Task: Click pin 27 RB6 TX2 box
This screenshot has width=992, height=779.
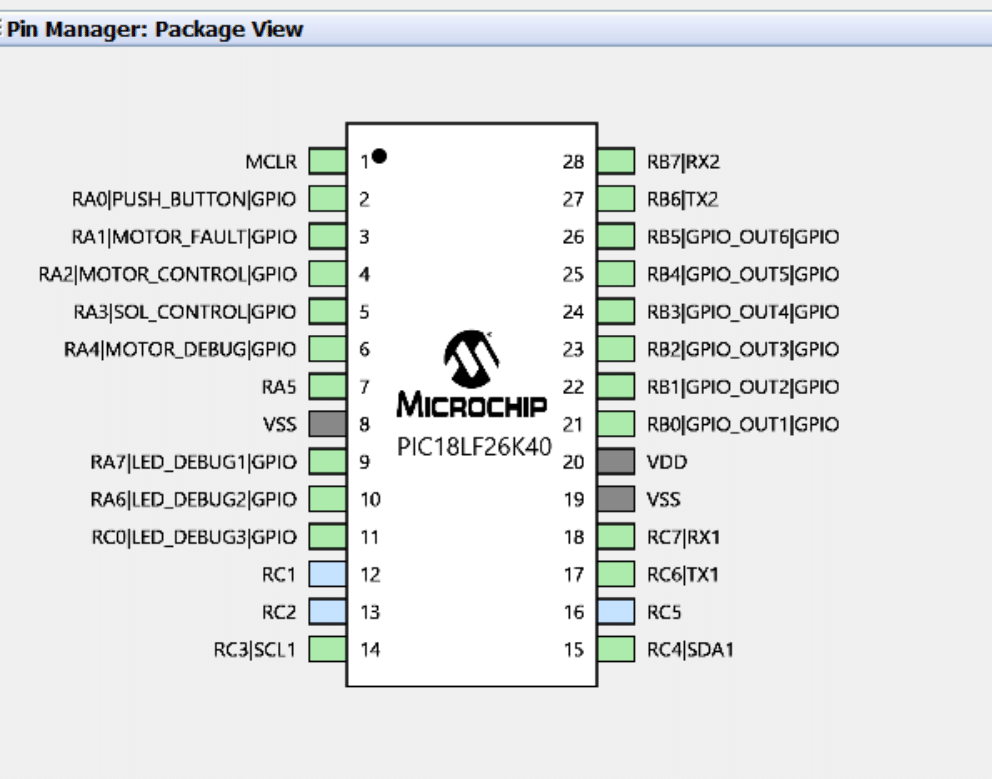Action: point(616,199)
